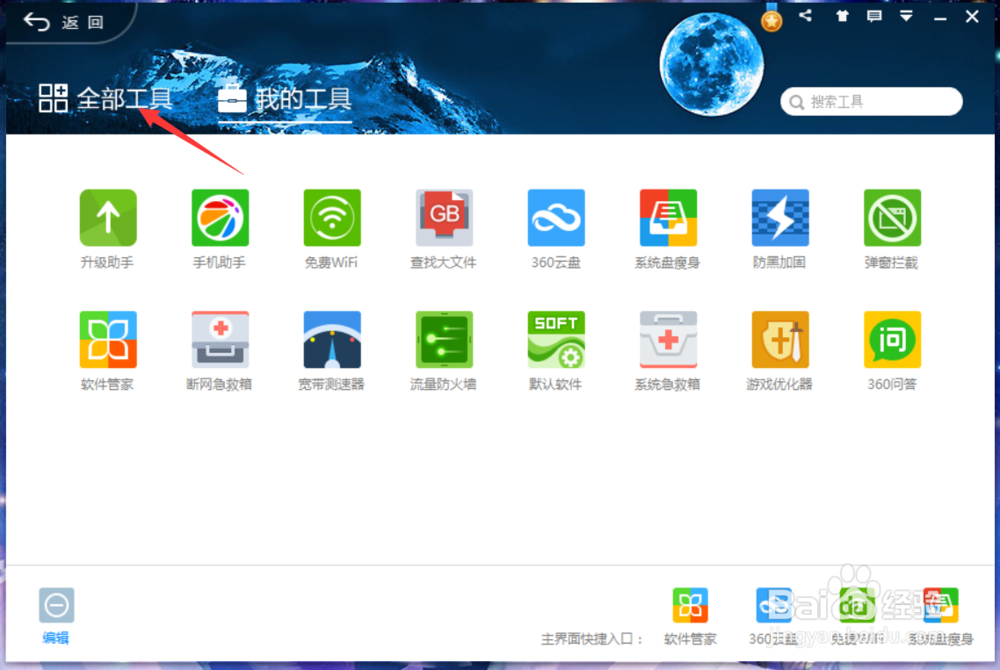Open the 系统盘瘦身 shortcut in the bottom bar
This screenshot has width=1000, height=670.
click(x=941, y=605)
